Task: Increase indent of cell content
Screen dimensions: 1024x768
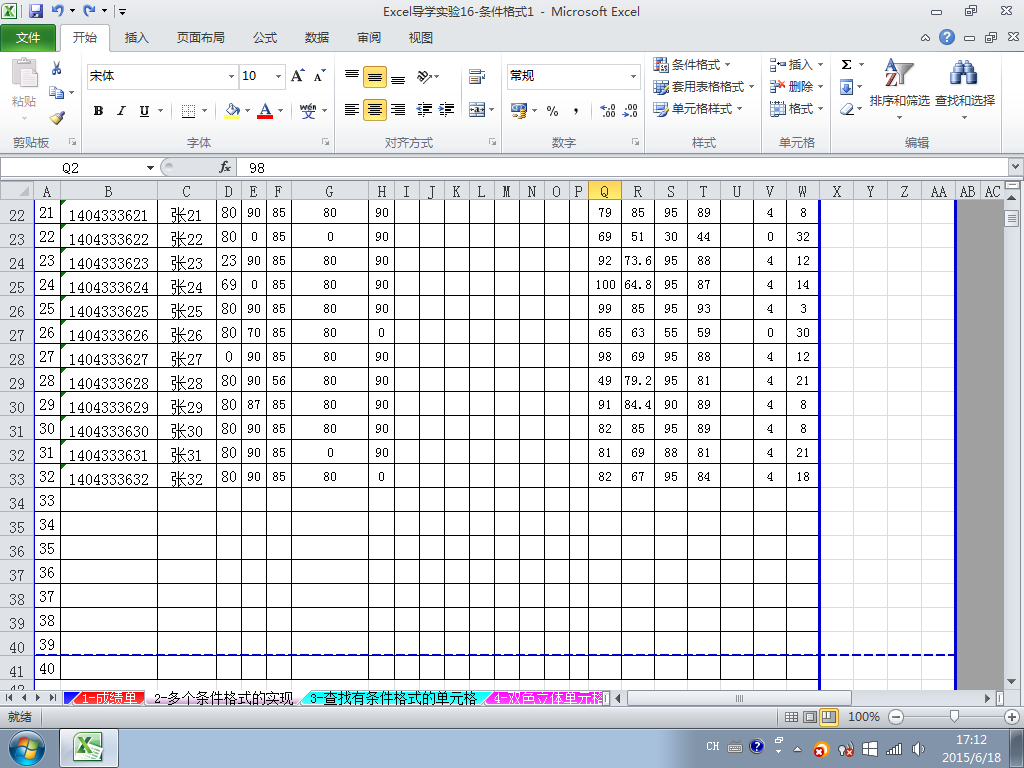Action: [x=447, y=110]
